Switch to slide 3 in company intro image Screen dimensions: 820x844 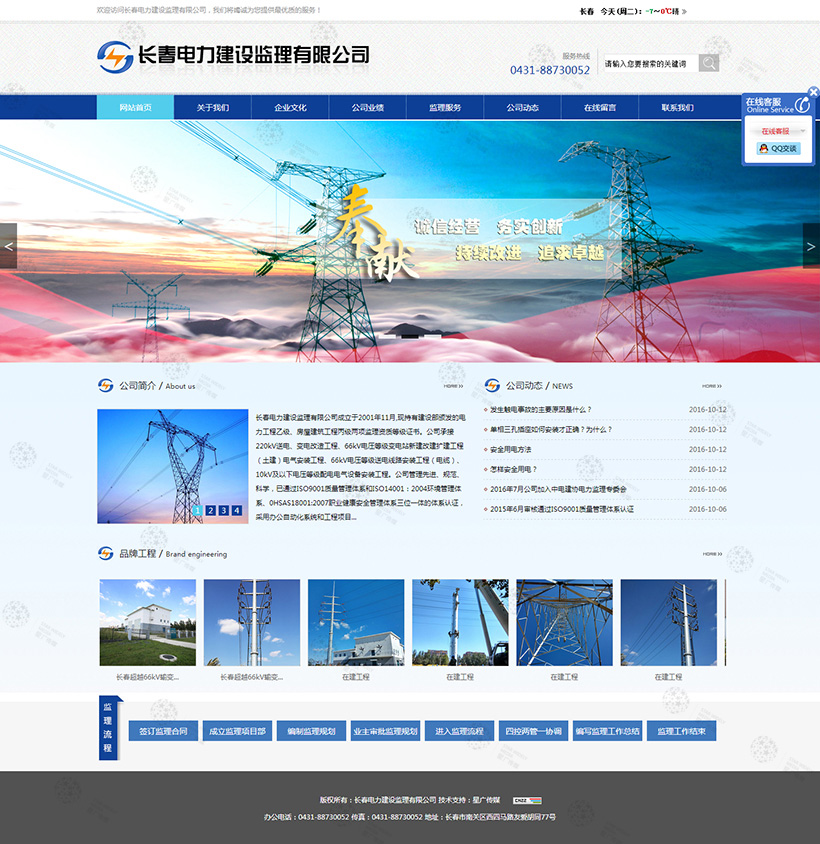pos(224,510)
